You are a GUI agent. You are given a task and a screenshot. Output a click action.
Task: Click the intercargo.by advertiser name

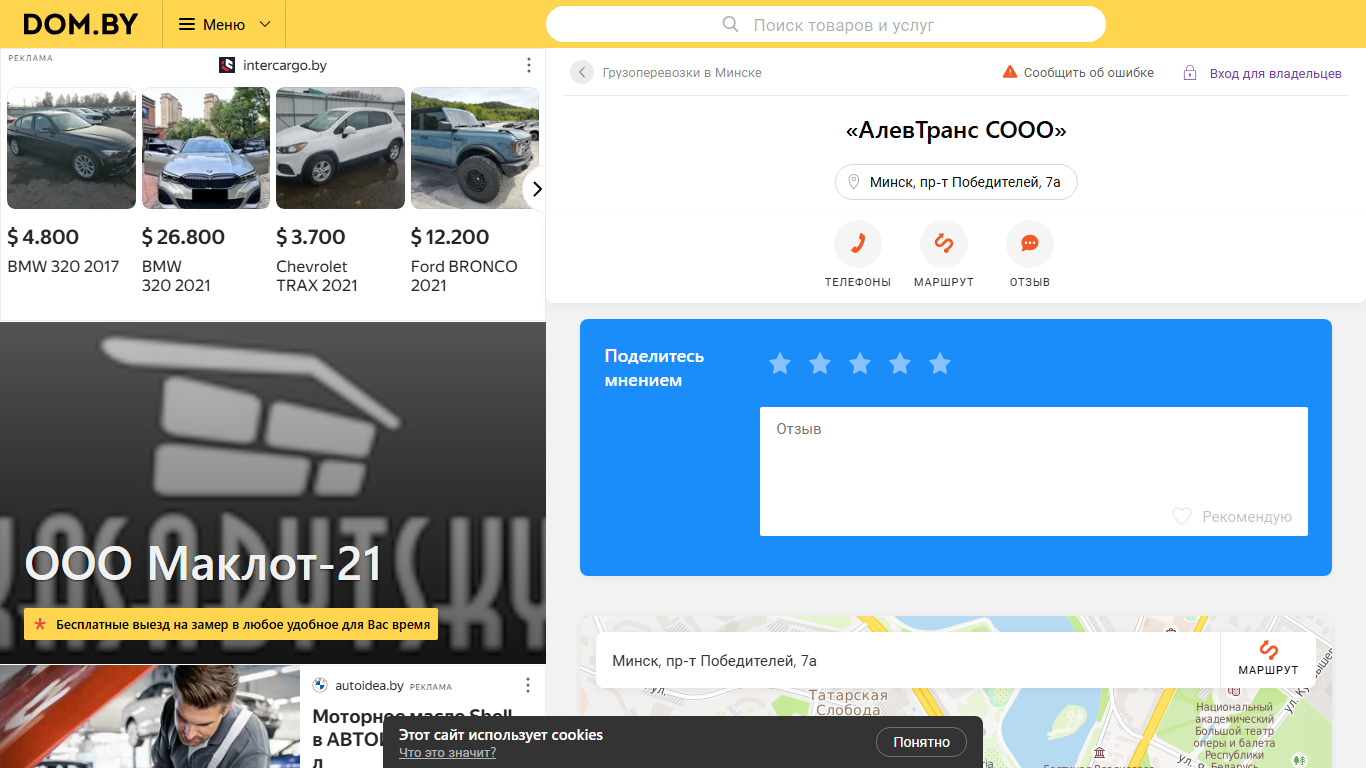coord(285,65)
